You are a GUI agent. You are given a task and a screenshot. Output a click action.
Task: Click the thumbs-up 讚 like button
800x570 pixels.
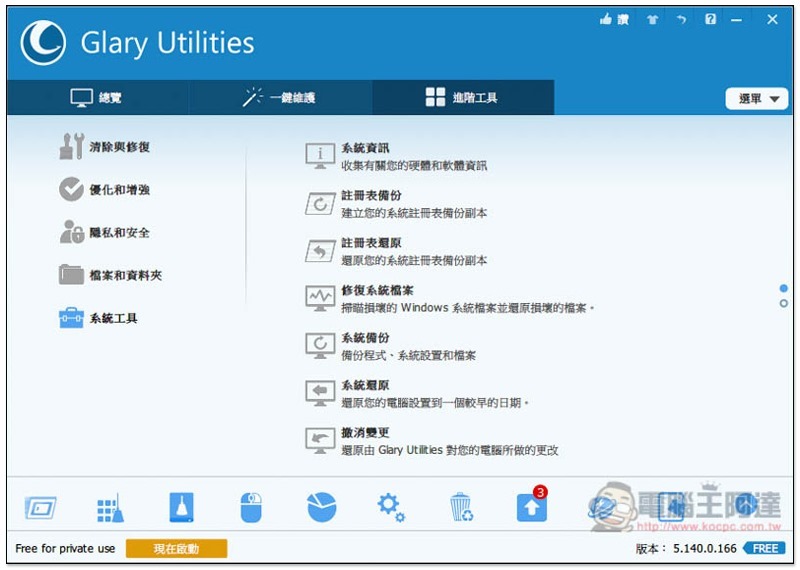pyautogui.click(x=614, y=19)
